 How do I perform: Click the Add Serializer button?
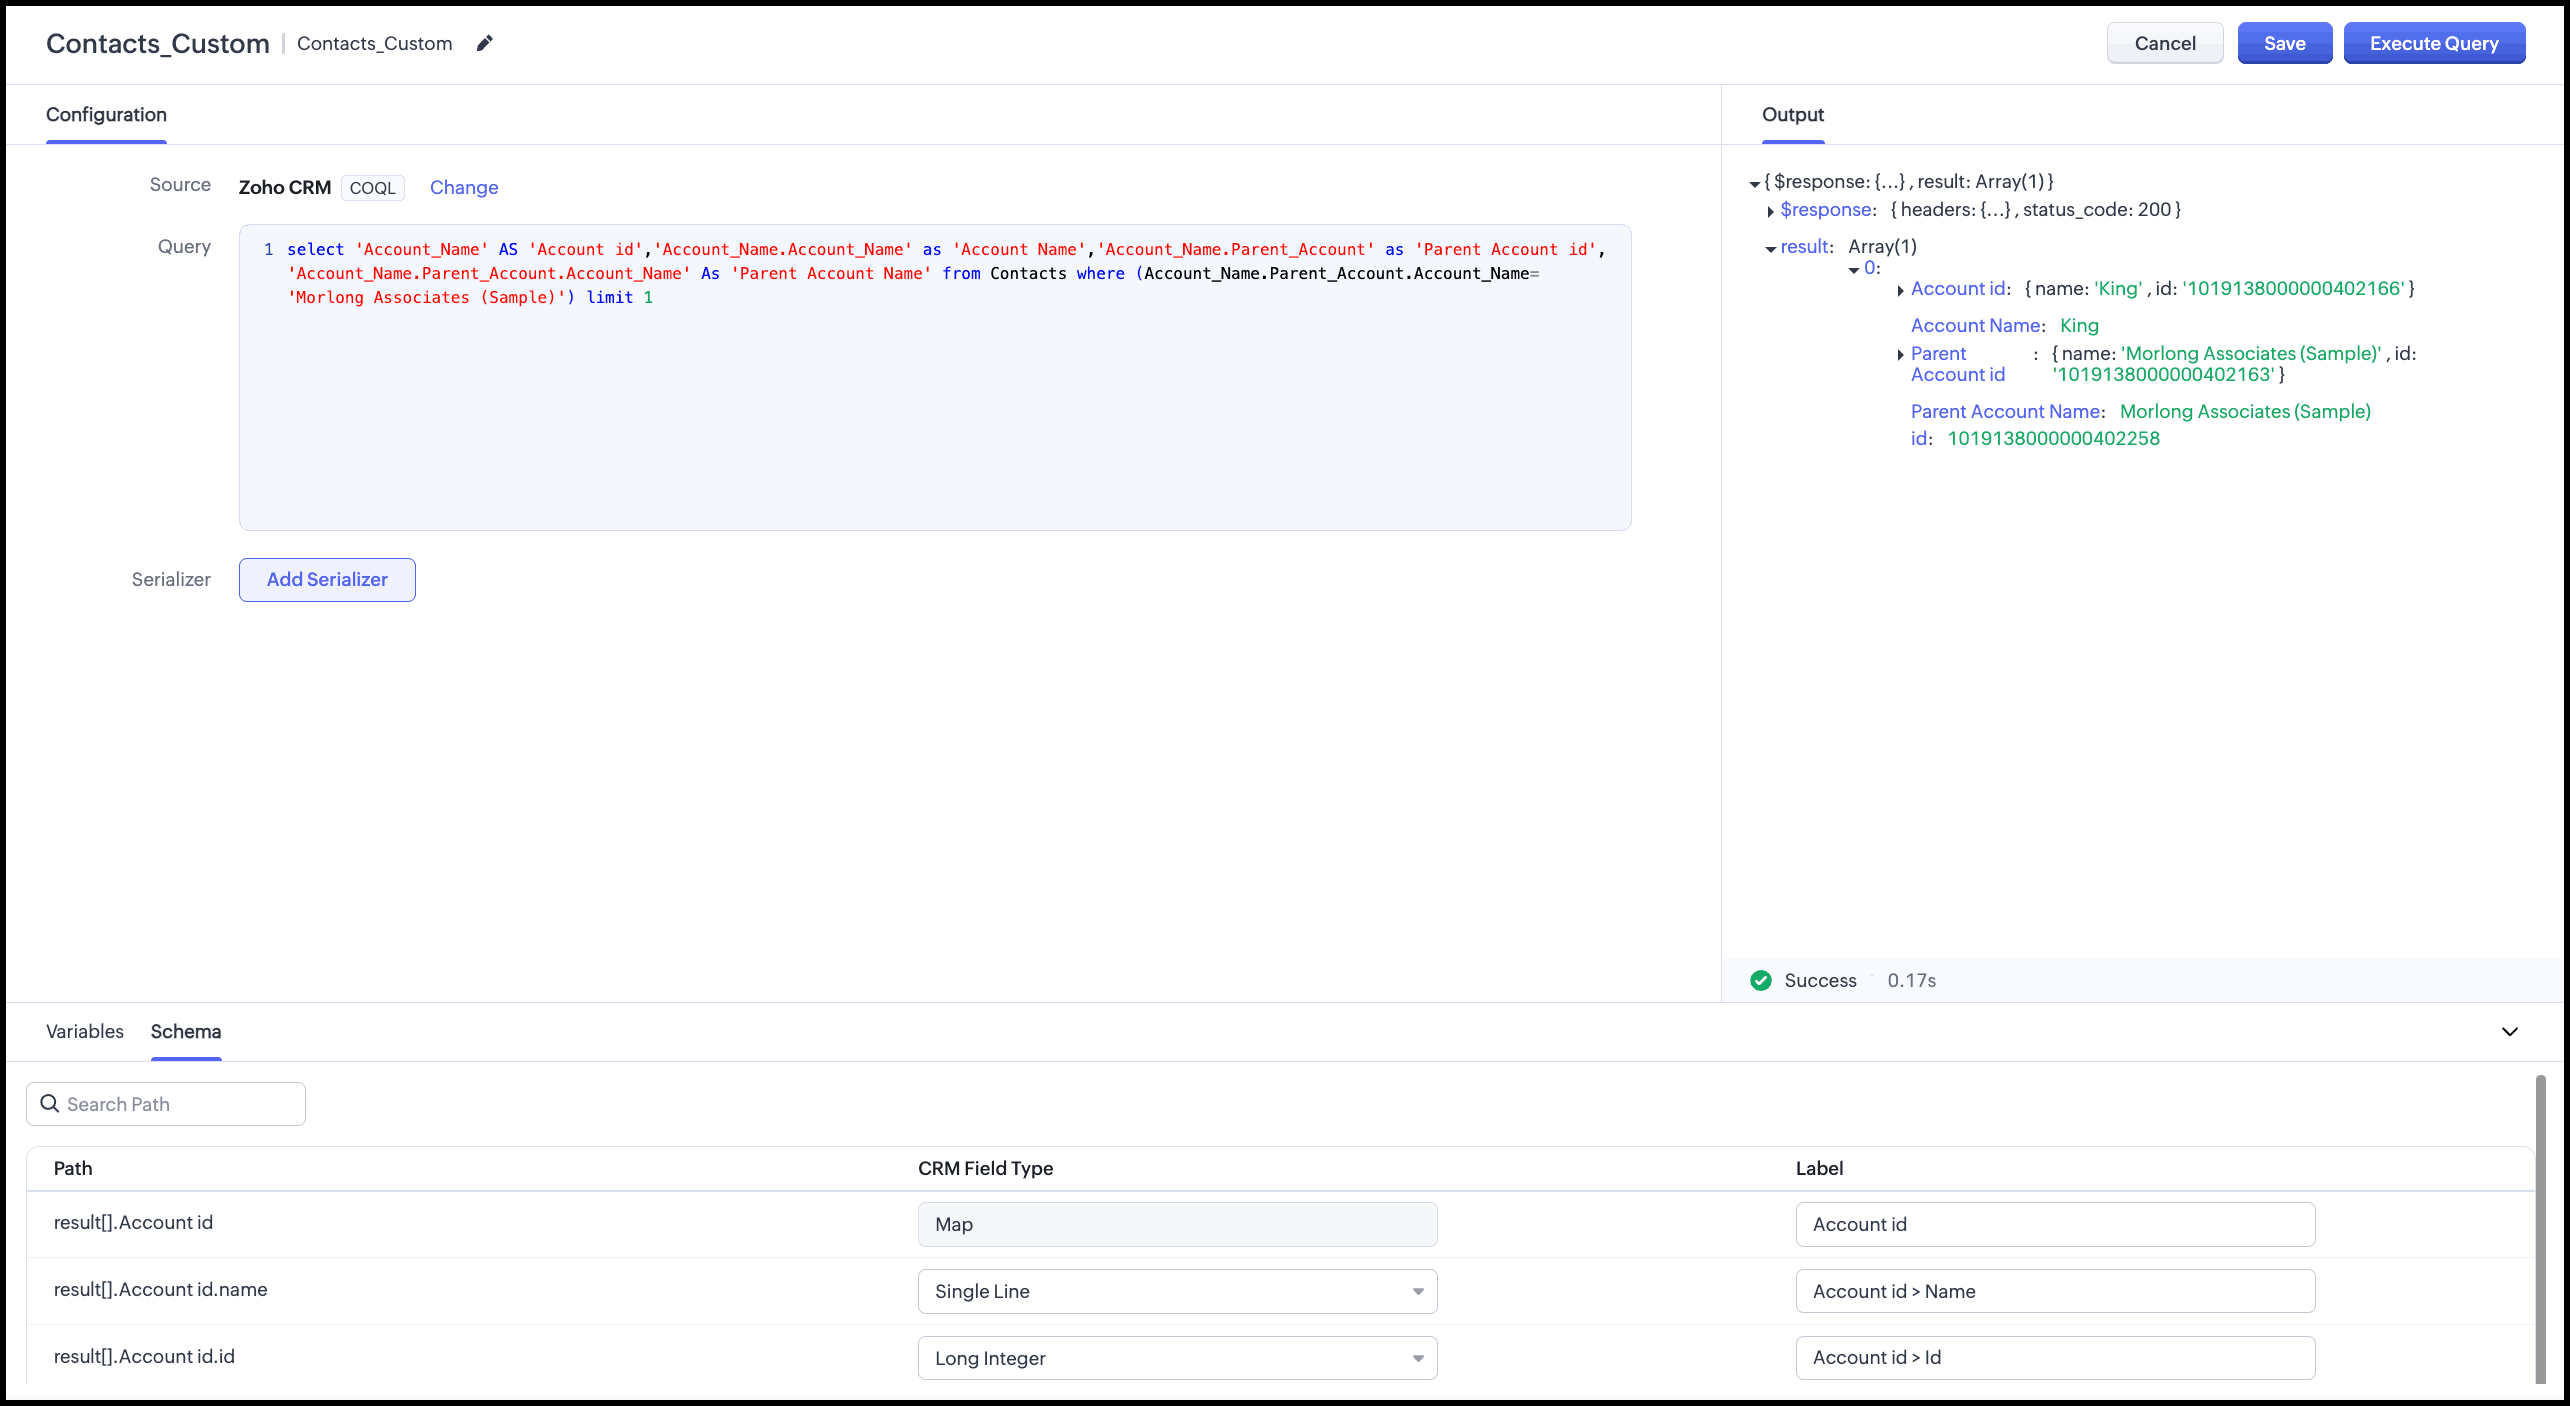327,579
